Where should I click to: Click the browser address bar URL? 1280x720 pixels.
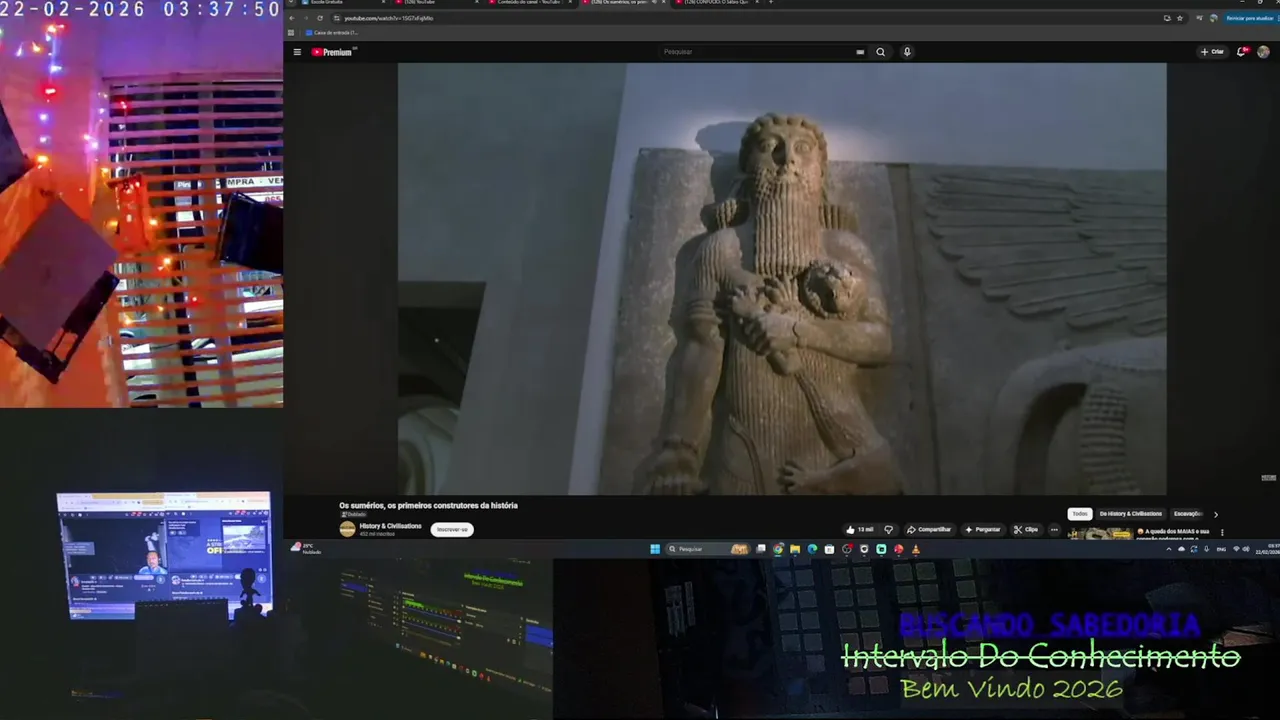tap(389, 18)
